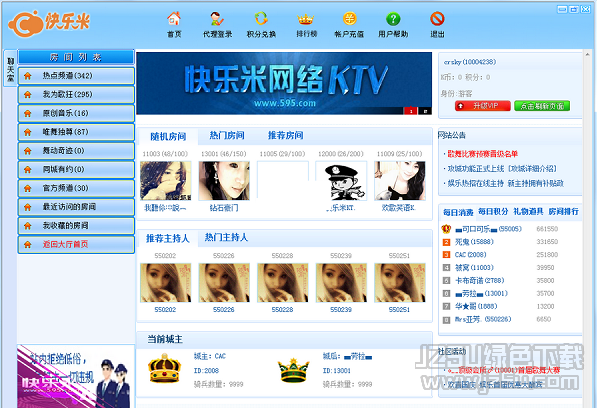Select the 房间排行 ranking tab
Image resolution: width=597 pixels, height=408 pixels.
(563, 212)
